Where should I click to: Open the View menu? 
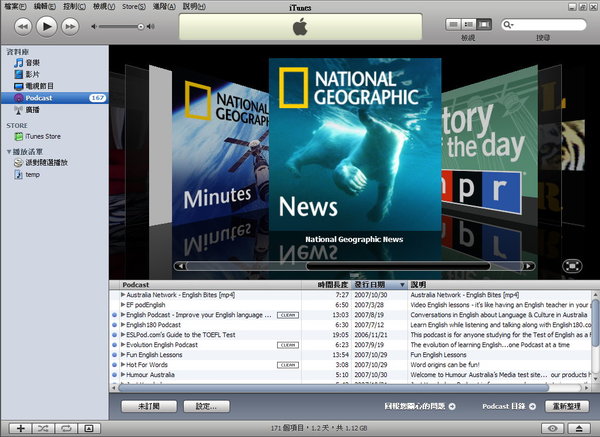[x=104, y=7]
